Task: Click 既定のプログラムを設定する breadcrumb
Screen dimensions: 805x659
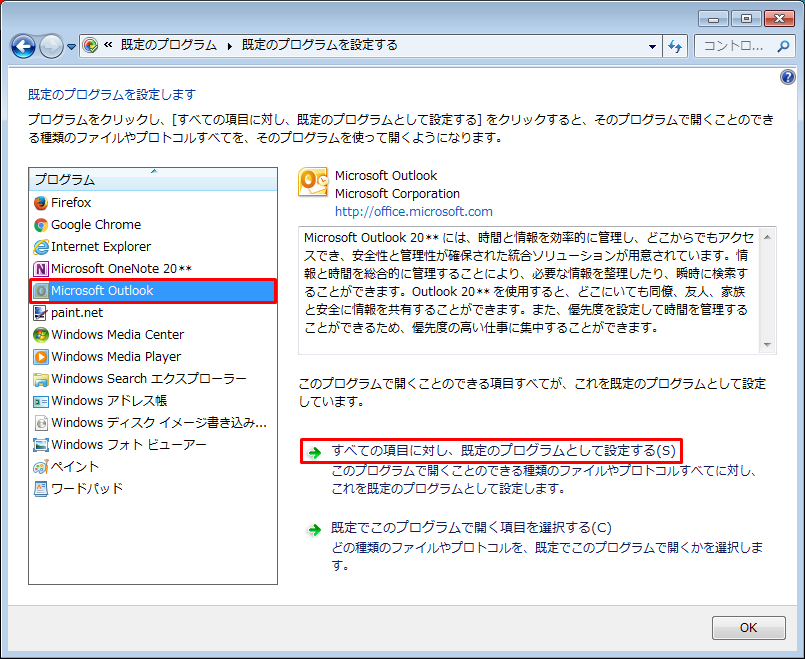Action: pos(319,45)
